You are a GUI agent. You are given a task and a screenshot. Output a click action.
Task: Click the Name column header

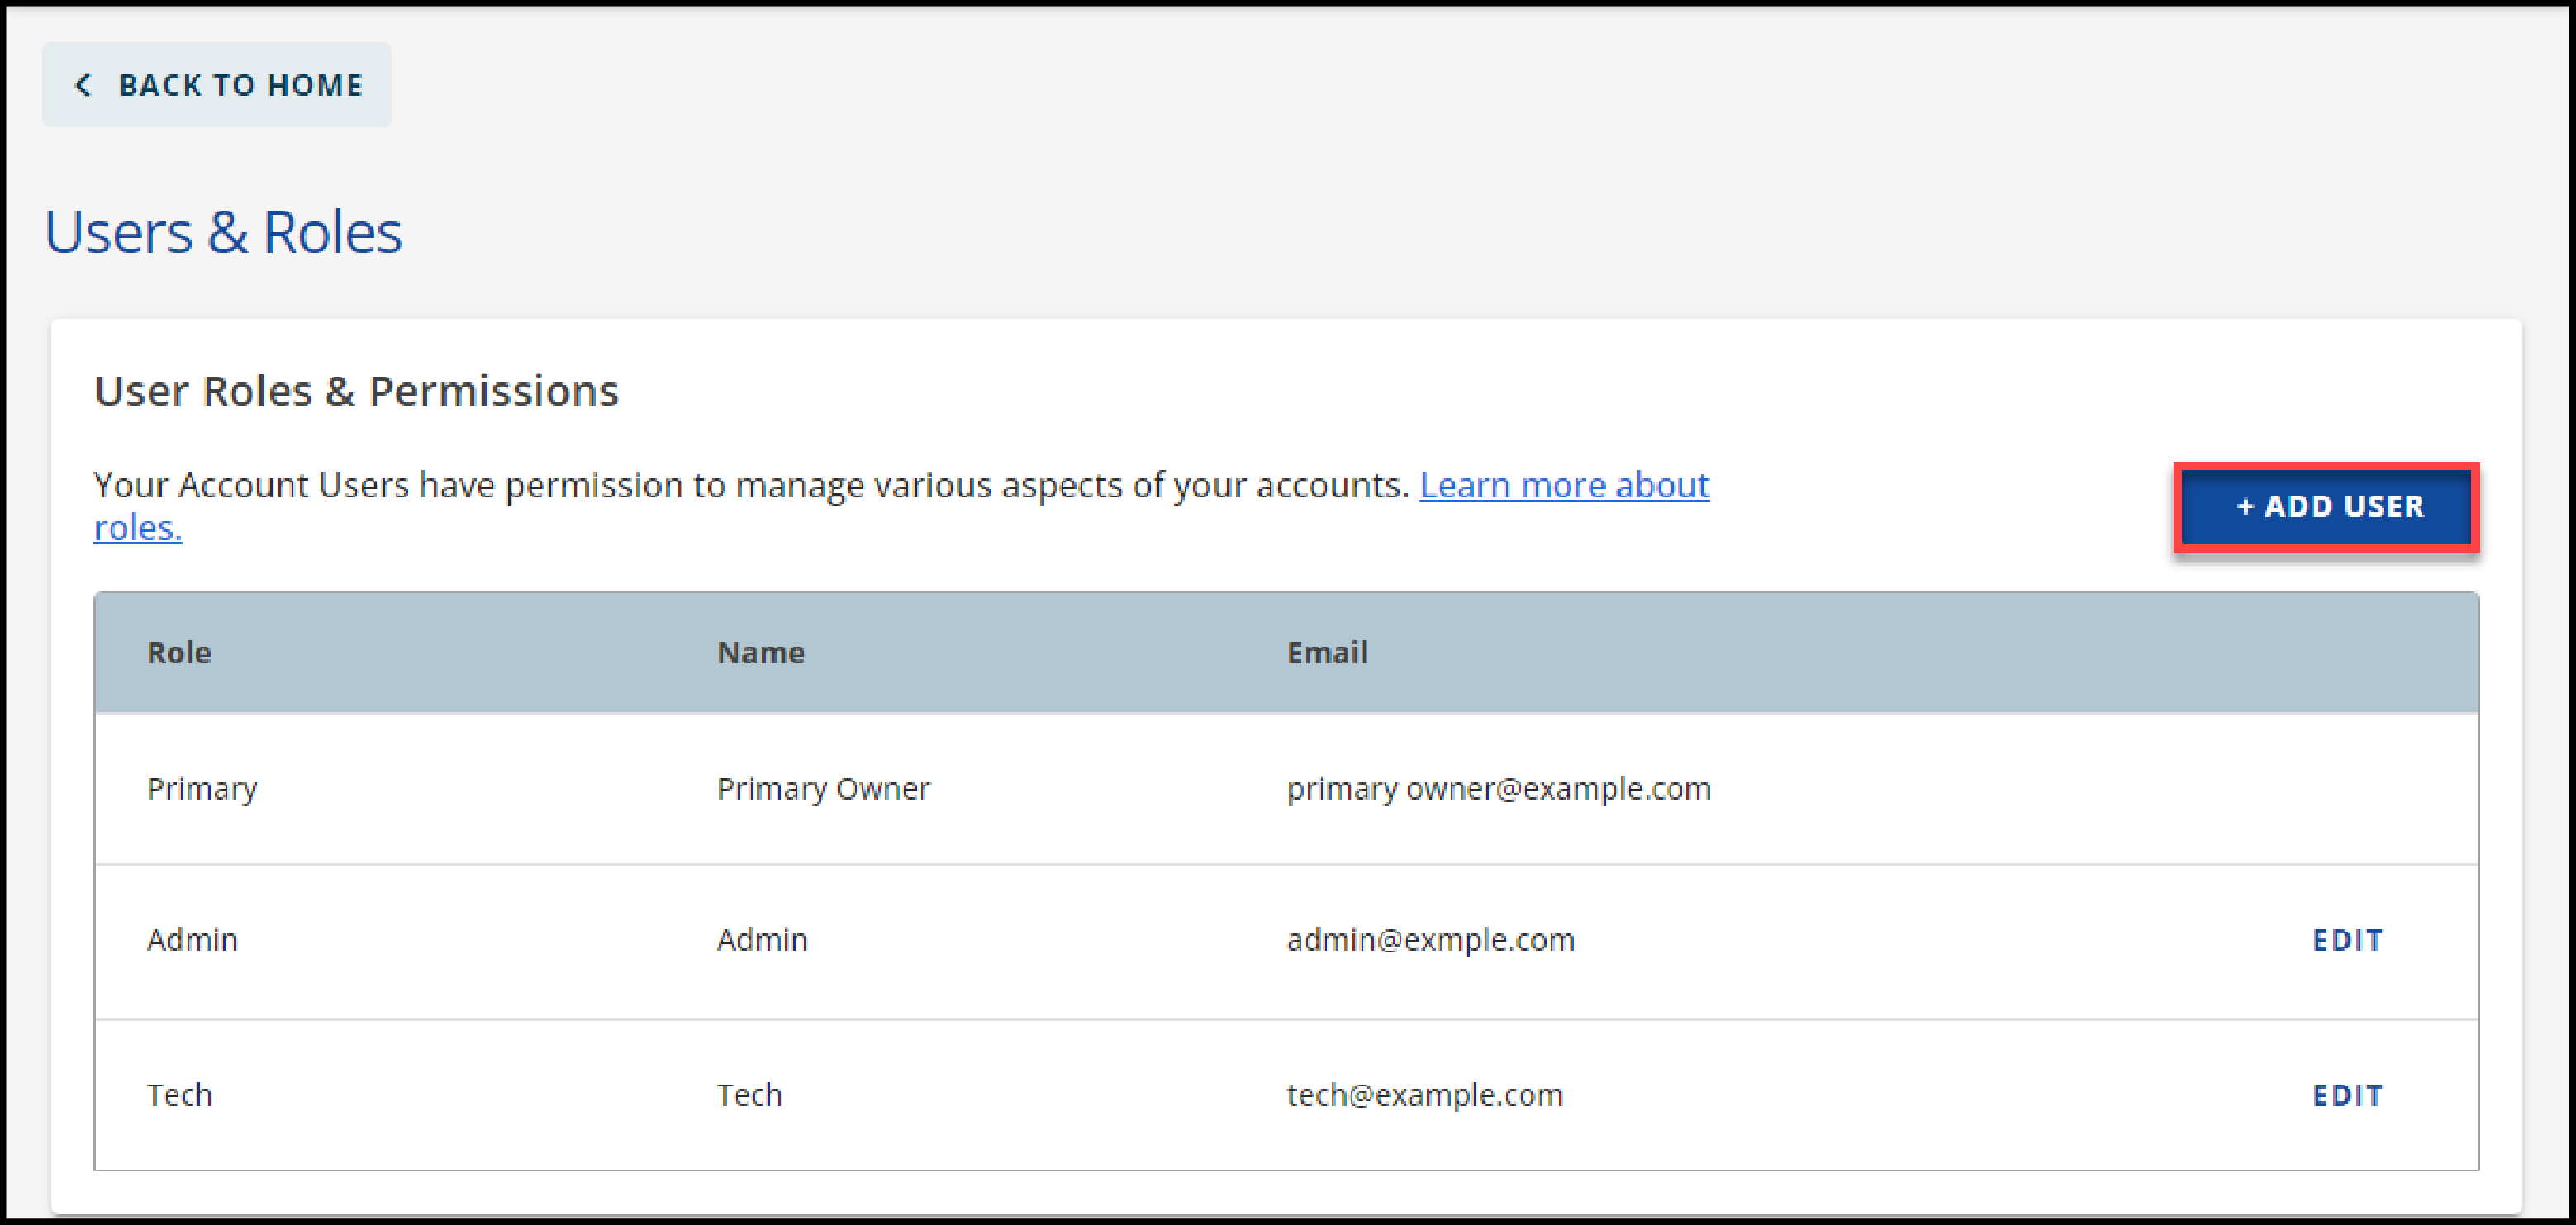(x=760, y=653)
